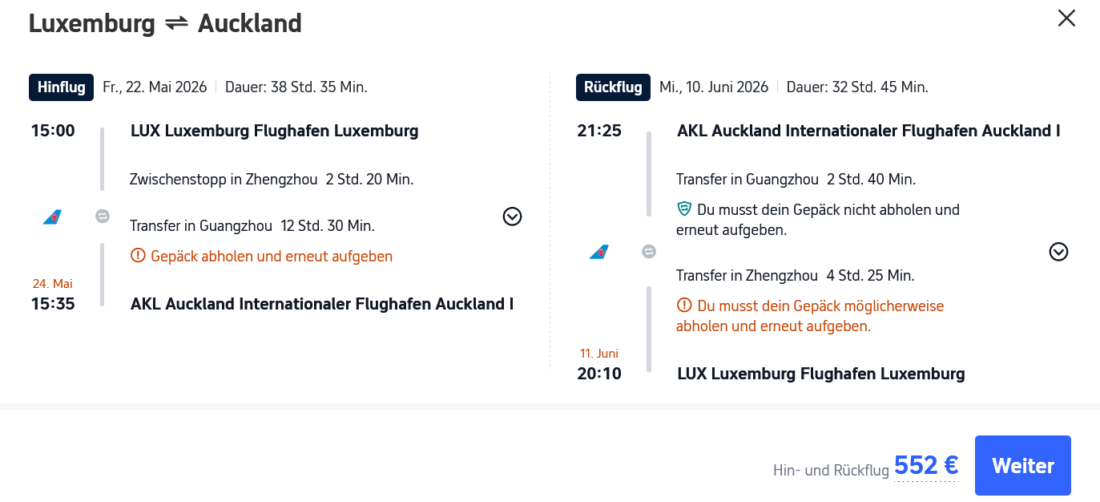The height and width of the screenshot is (502, 1100).
Task: Expand the return flight details chevron
Action: click(x=1059, y=252)
